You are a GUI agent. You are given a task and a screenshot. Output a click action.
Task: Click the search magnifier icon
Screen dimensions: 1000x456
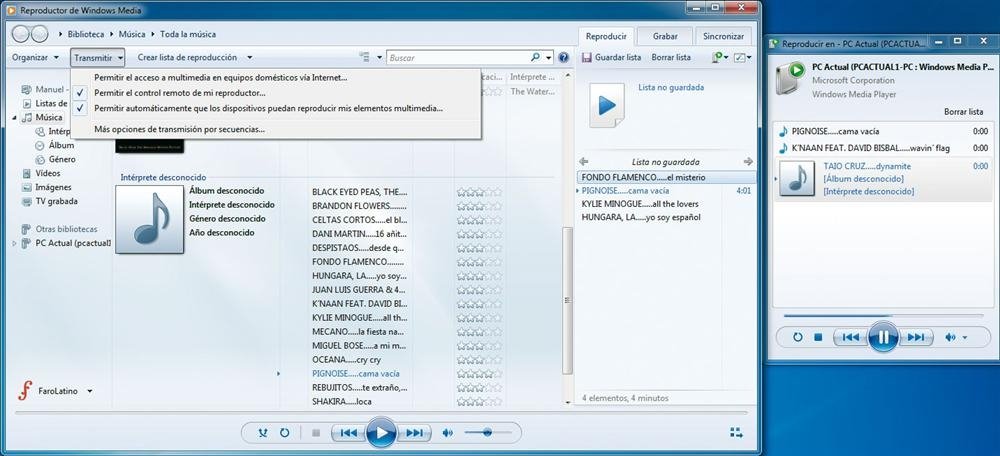[535, 57]
